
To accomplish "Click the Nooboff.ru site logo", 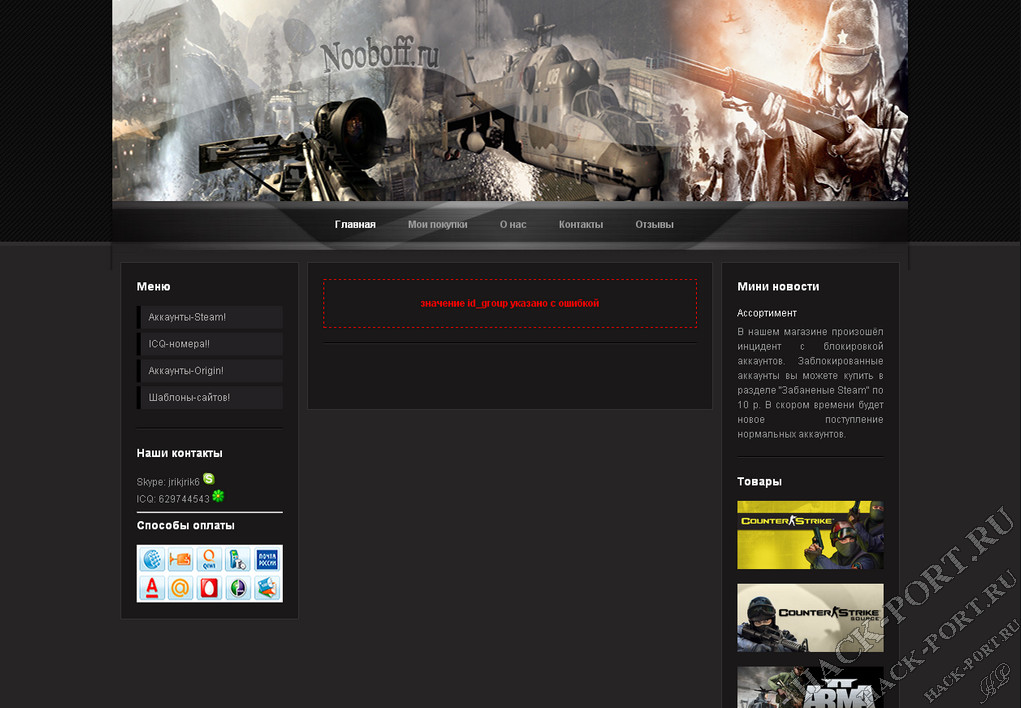I will tap(380, 55).
